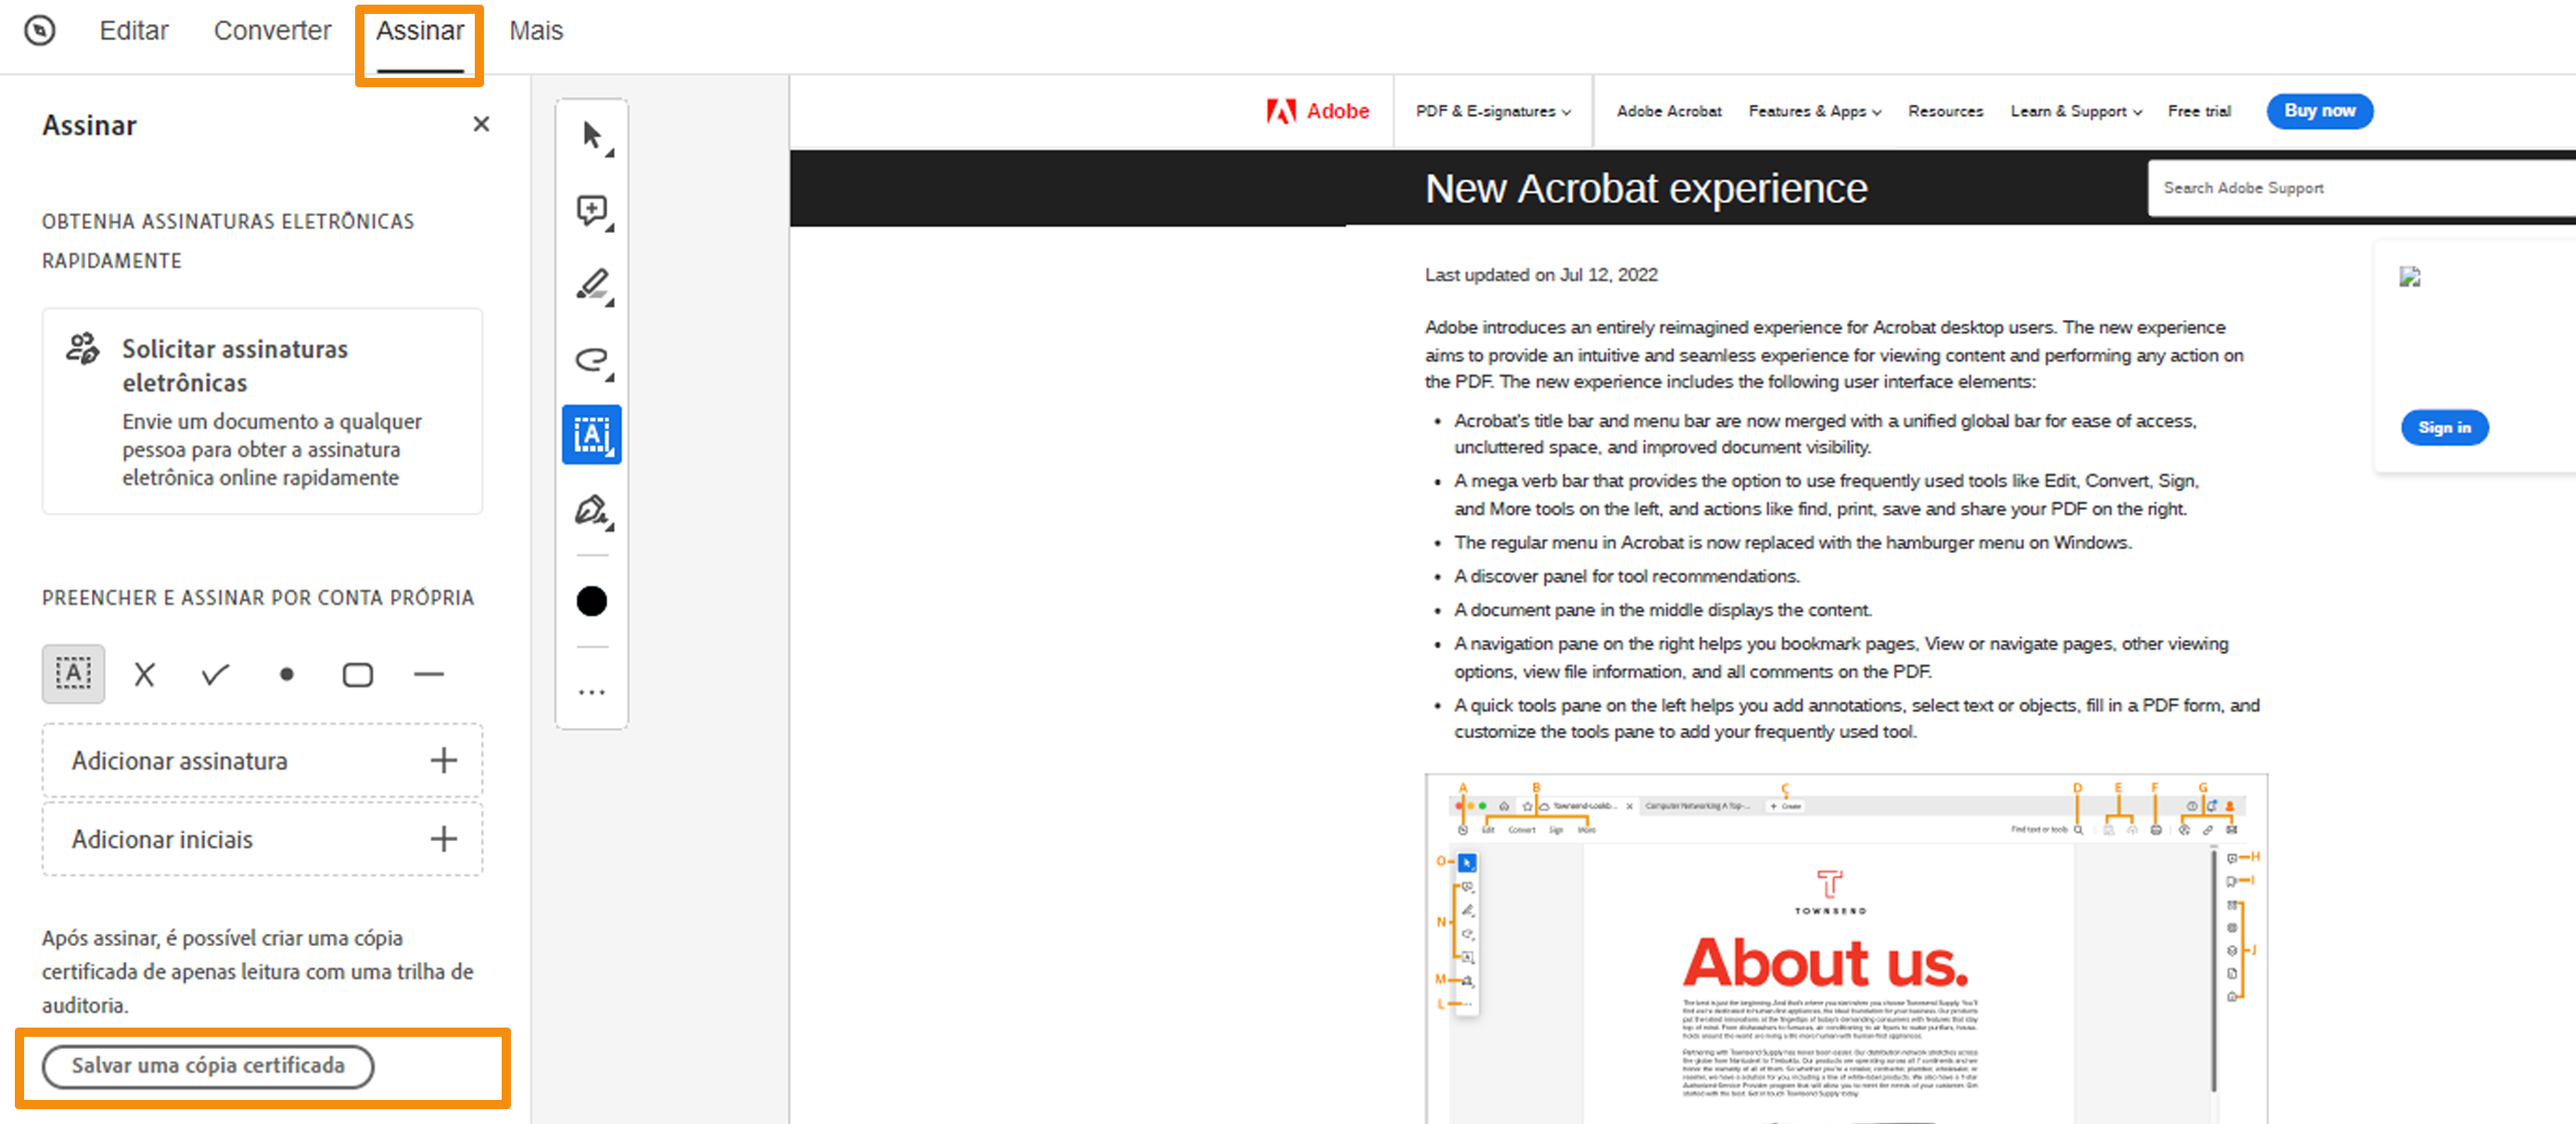Click the Acrobat home logo icon
Viewport: 2576px width, 1124px height.
click(40, 31)
